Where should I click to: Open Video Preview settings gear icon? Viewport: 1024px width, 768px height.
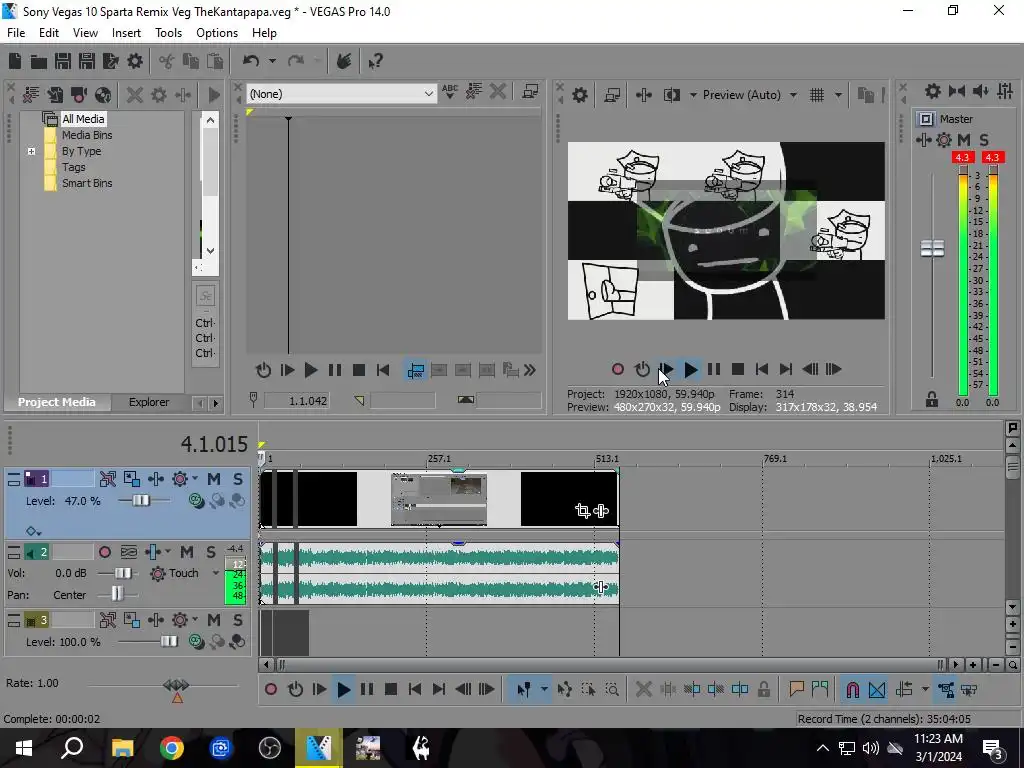(580, 95)
